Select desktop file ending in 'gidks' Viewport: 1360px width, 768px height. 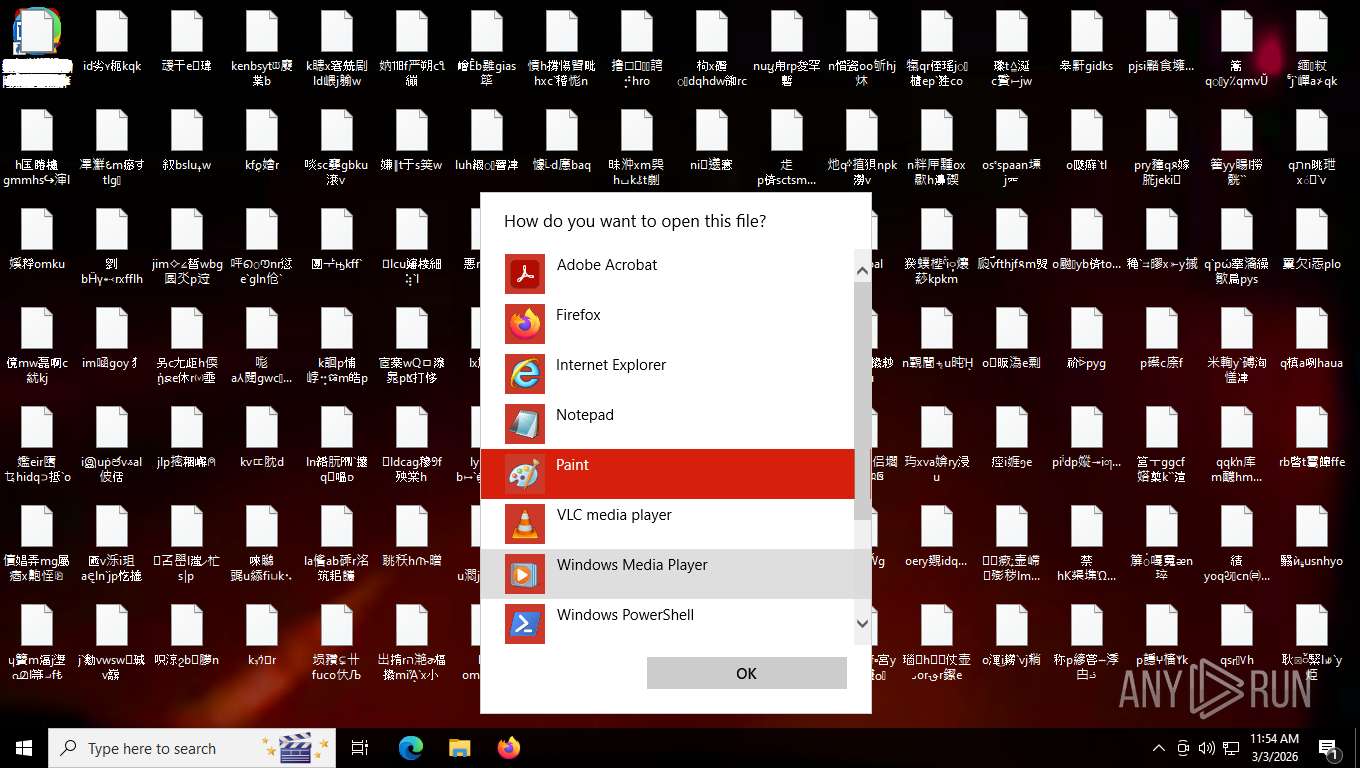tap(1086, 44)
